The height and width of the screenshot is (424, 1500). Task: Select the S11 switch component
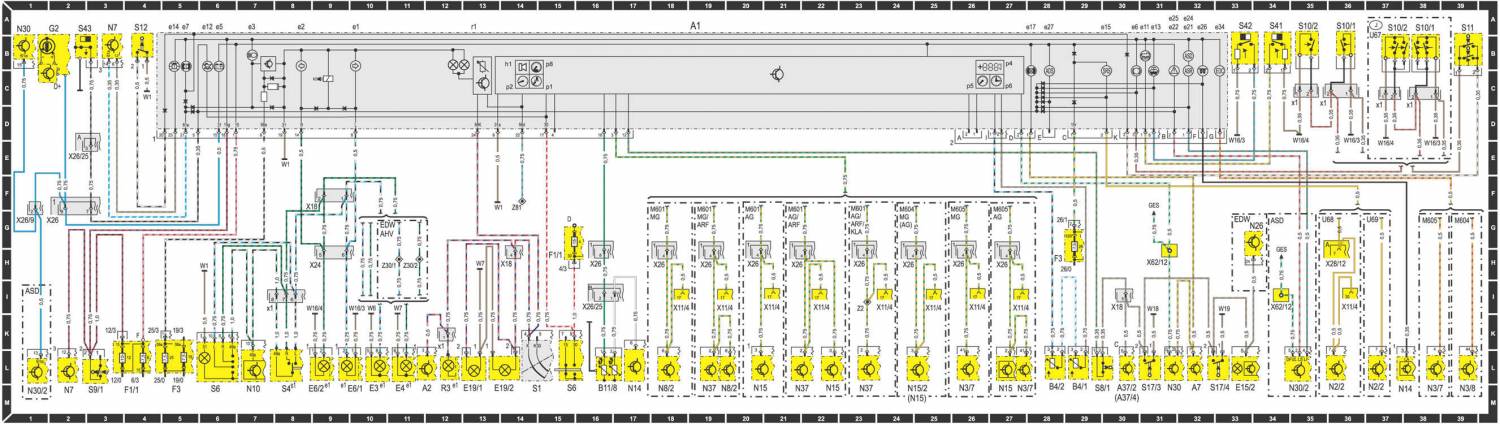click(1467, 50)
